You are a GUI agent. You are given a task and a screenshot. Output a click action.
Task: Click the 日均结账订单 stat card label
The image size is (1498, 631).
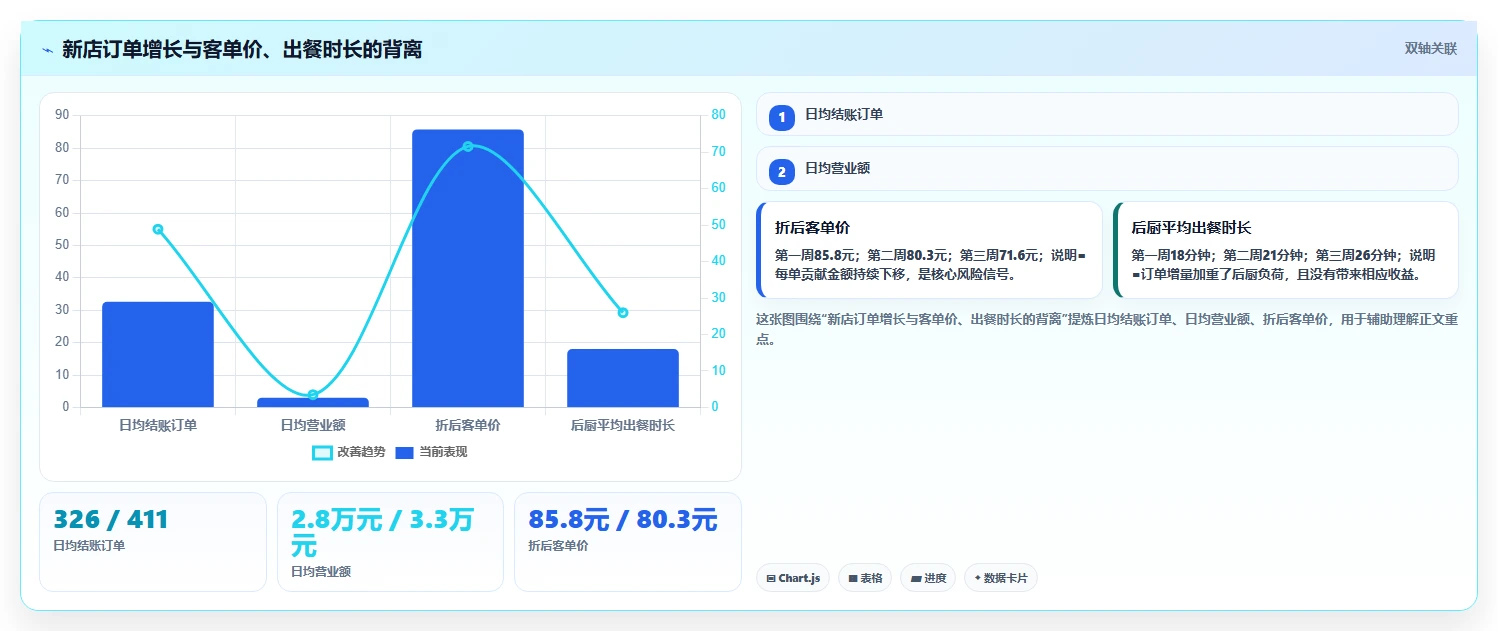pyautogui.click(x=89, y=546)
